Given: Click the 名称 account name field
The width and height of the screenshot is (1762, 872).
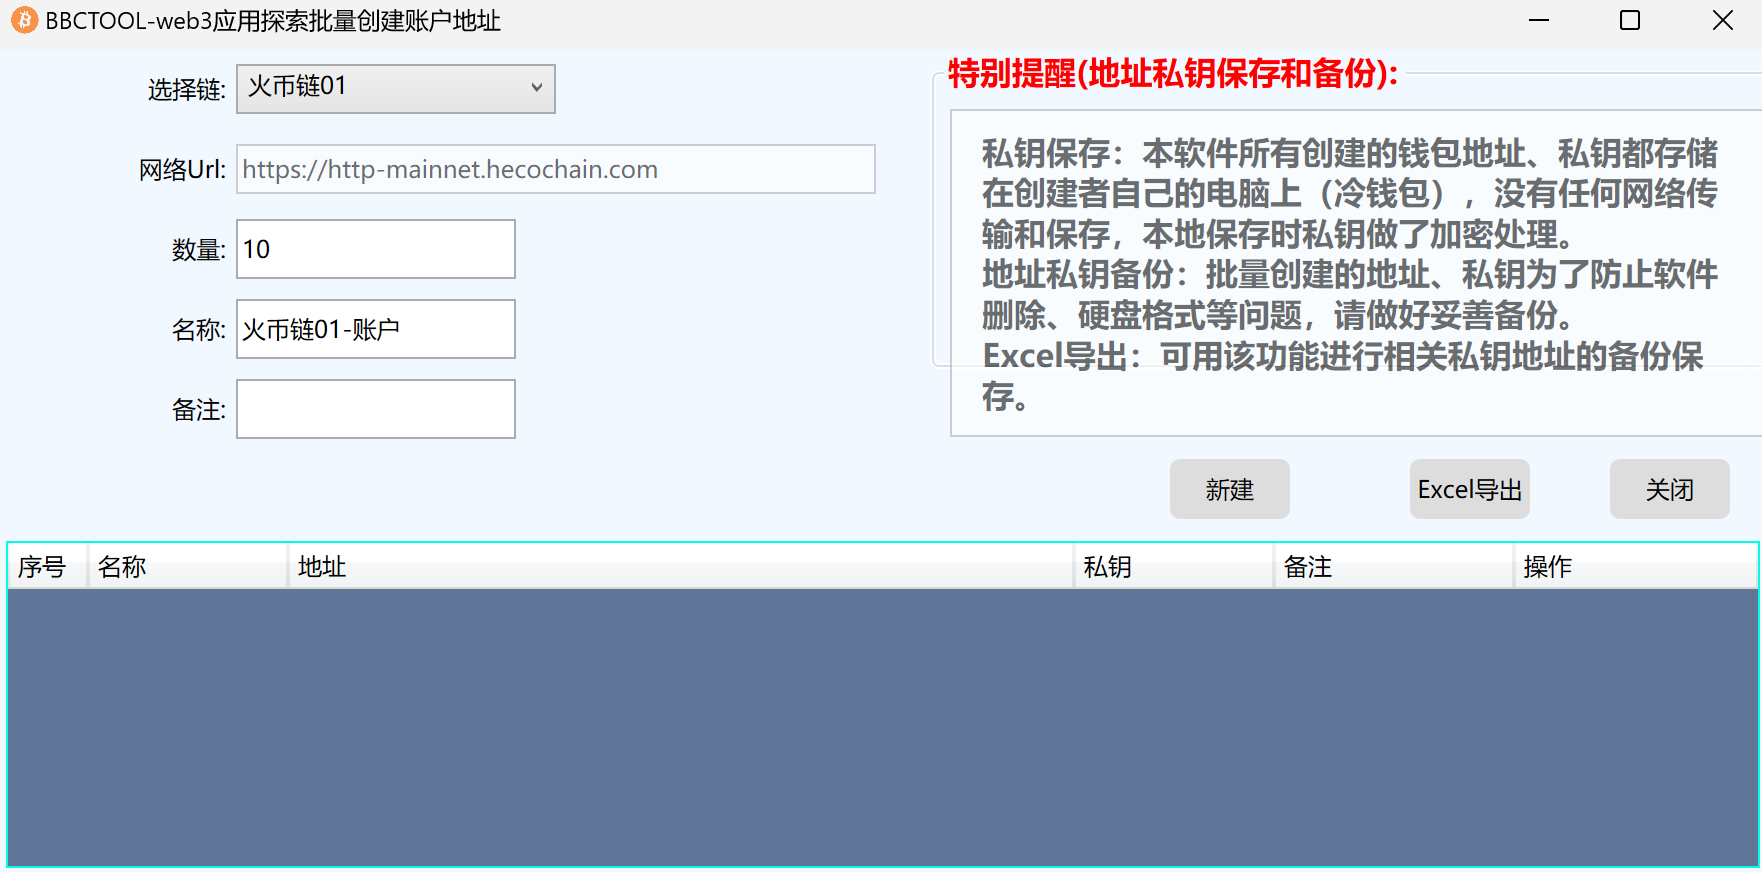Looking at the screenshot, I should [375, 329].
